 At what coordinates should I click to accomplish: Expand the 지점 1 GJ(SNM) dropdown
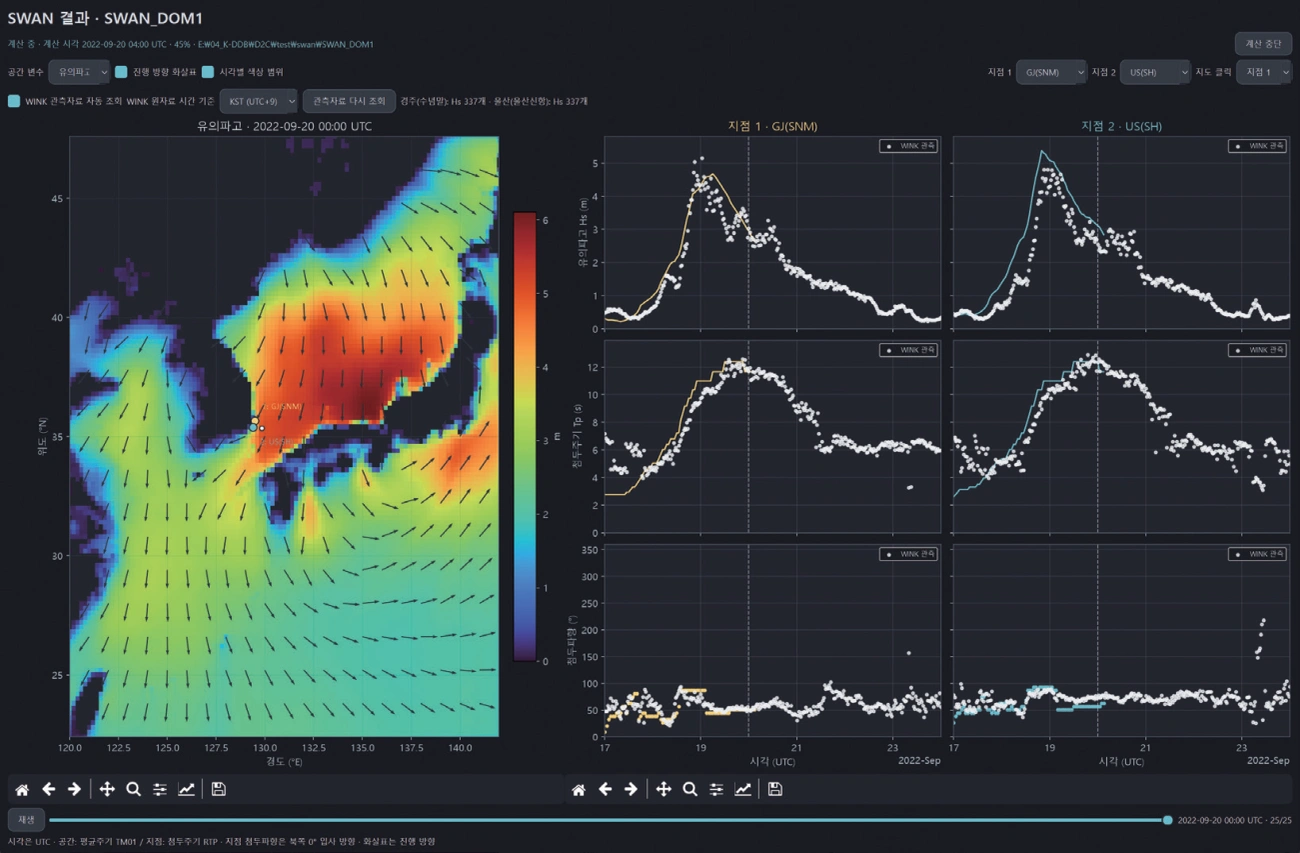point(1051,72)
